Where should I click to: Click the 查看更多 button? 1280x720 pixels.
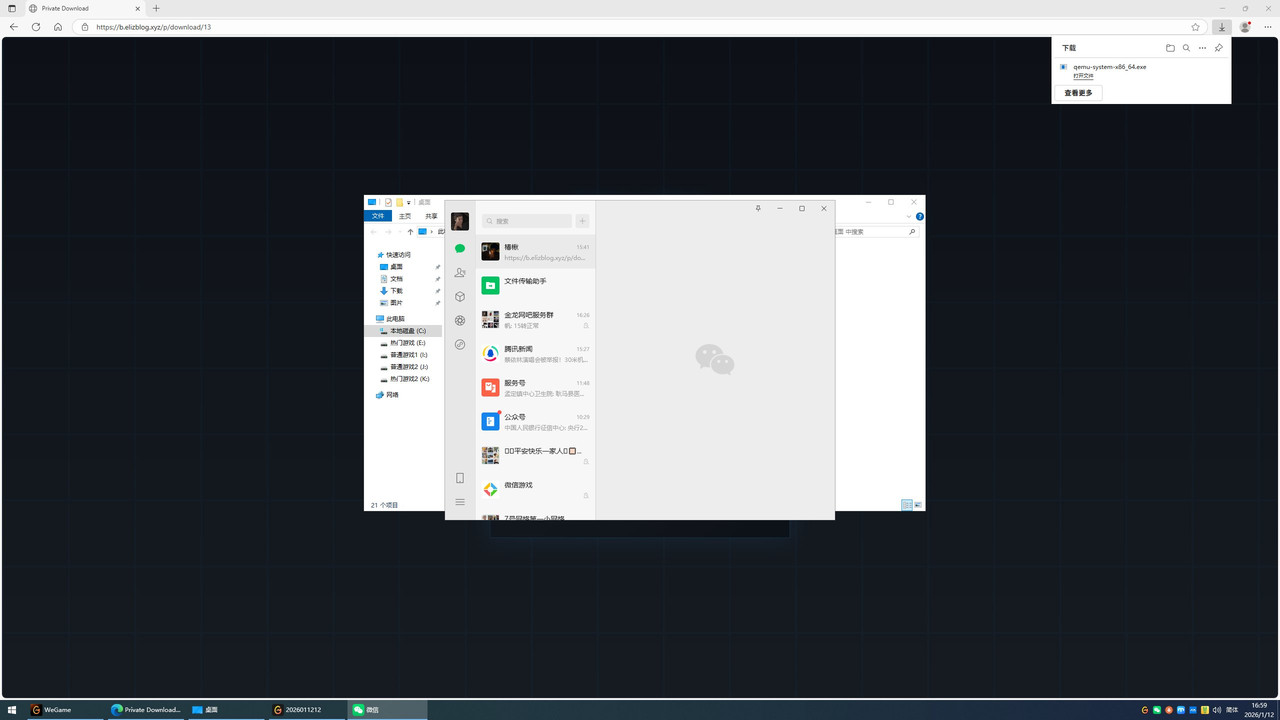(x=1078, y=92)
